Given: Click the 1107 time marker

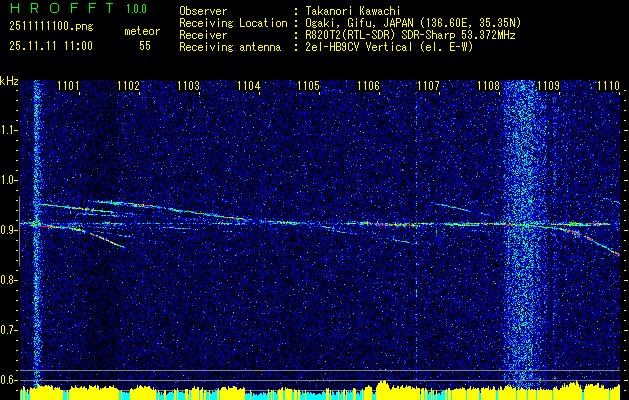Looking at the screenshot, I should click(428, 85).
